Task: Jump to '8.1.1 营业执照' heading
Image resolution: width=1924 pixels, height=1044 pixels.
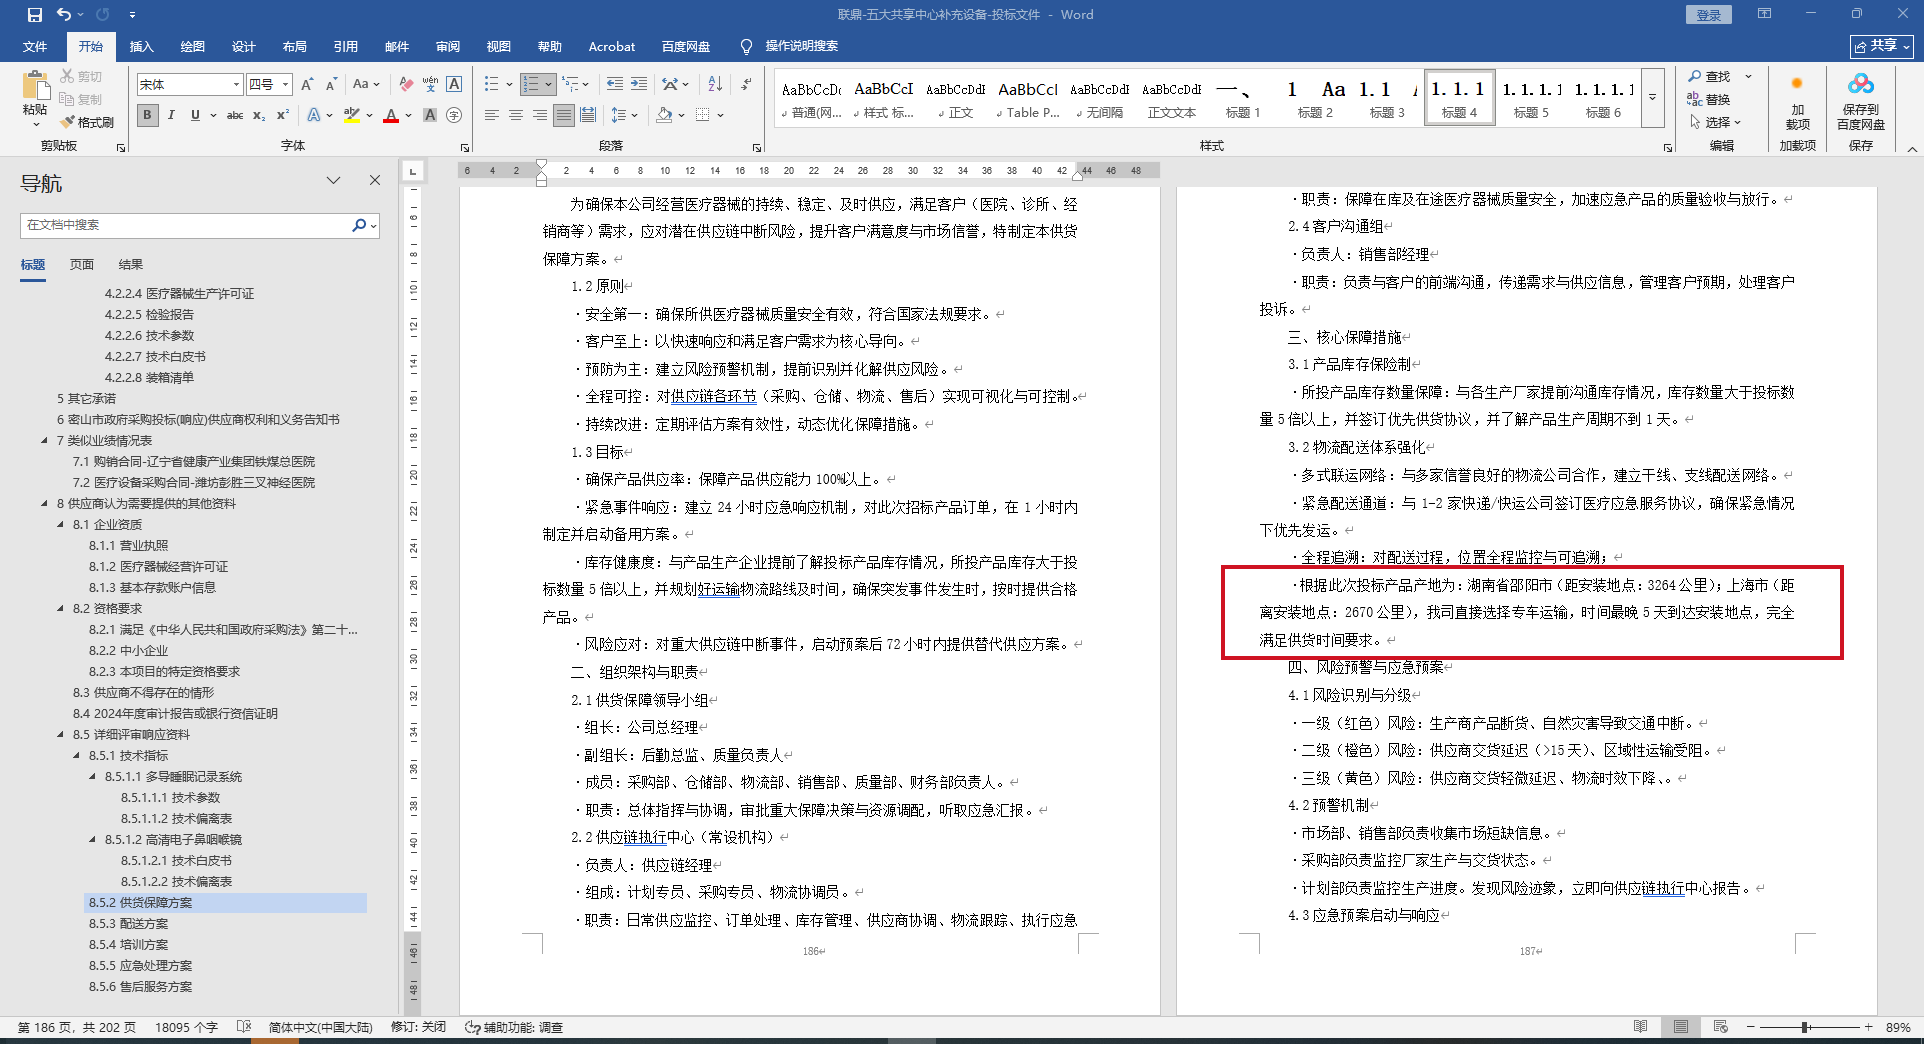Action: (x=128, y=546)
